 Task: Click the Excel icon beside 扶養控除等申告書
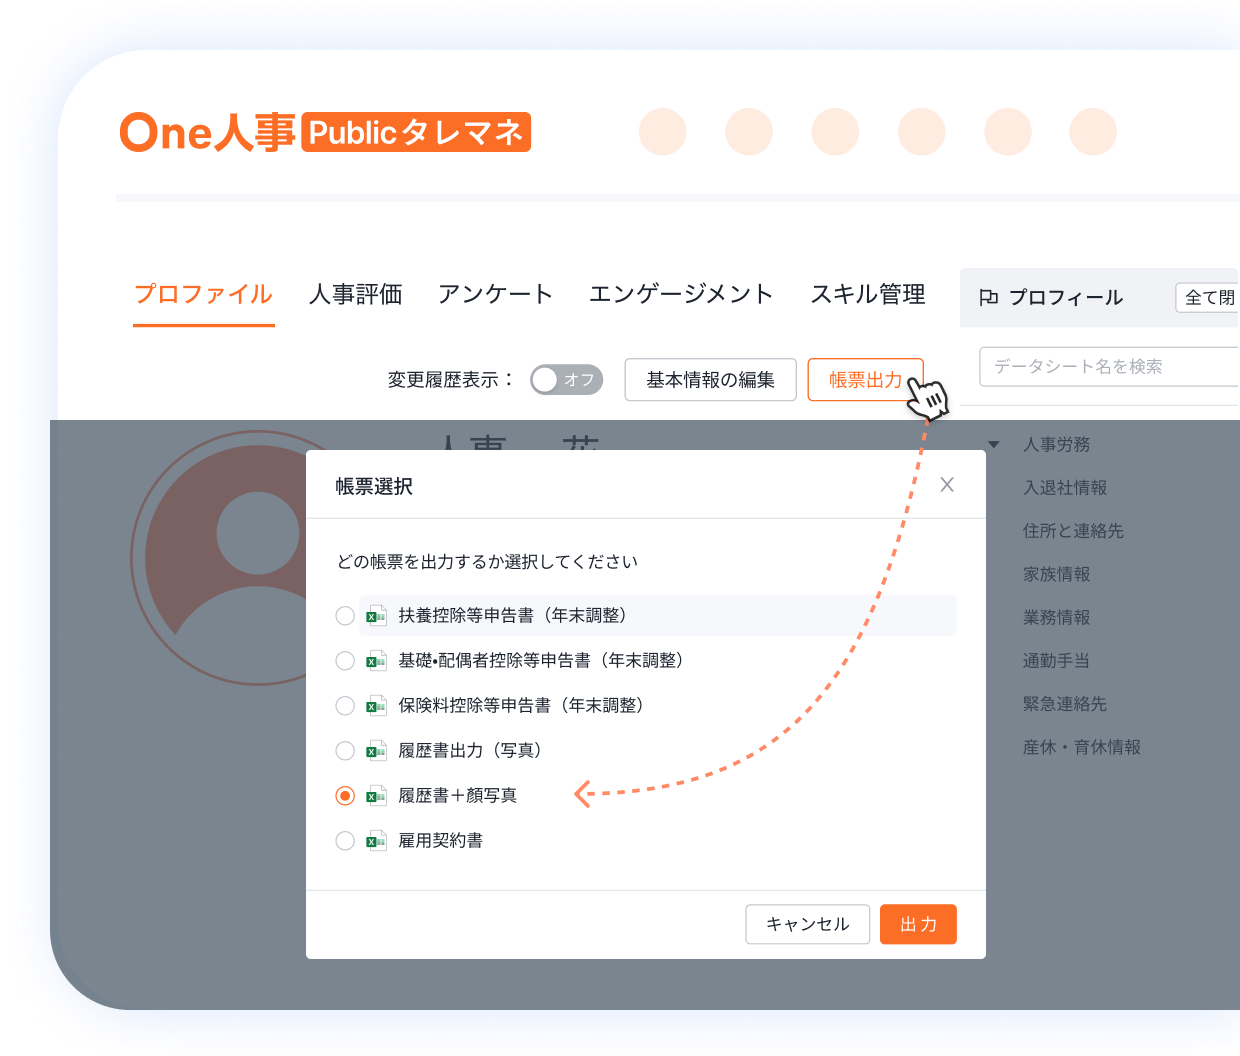click(x=376, y=616)
